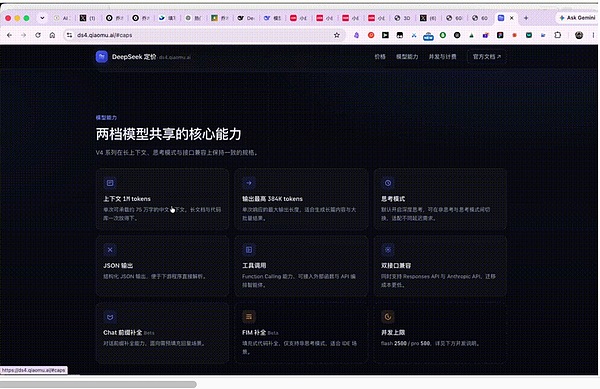Click the 模型能力 nav link
Screen dimensions: 600x389
tap(407, 57)
